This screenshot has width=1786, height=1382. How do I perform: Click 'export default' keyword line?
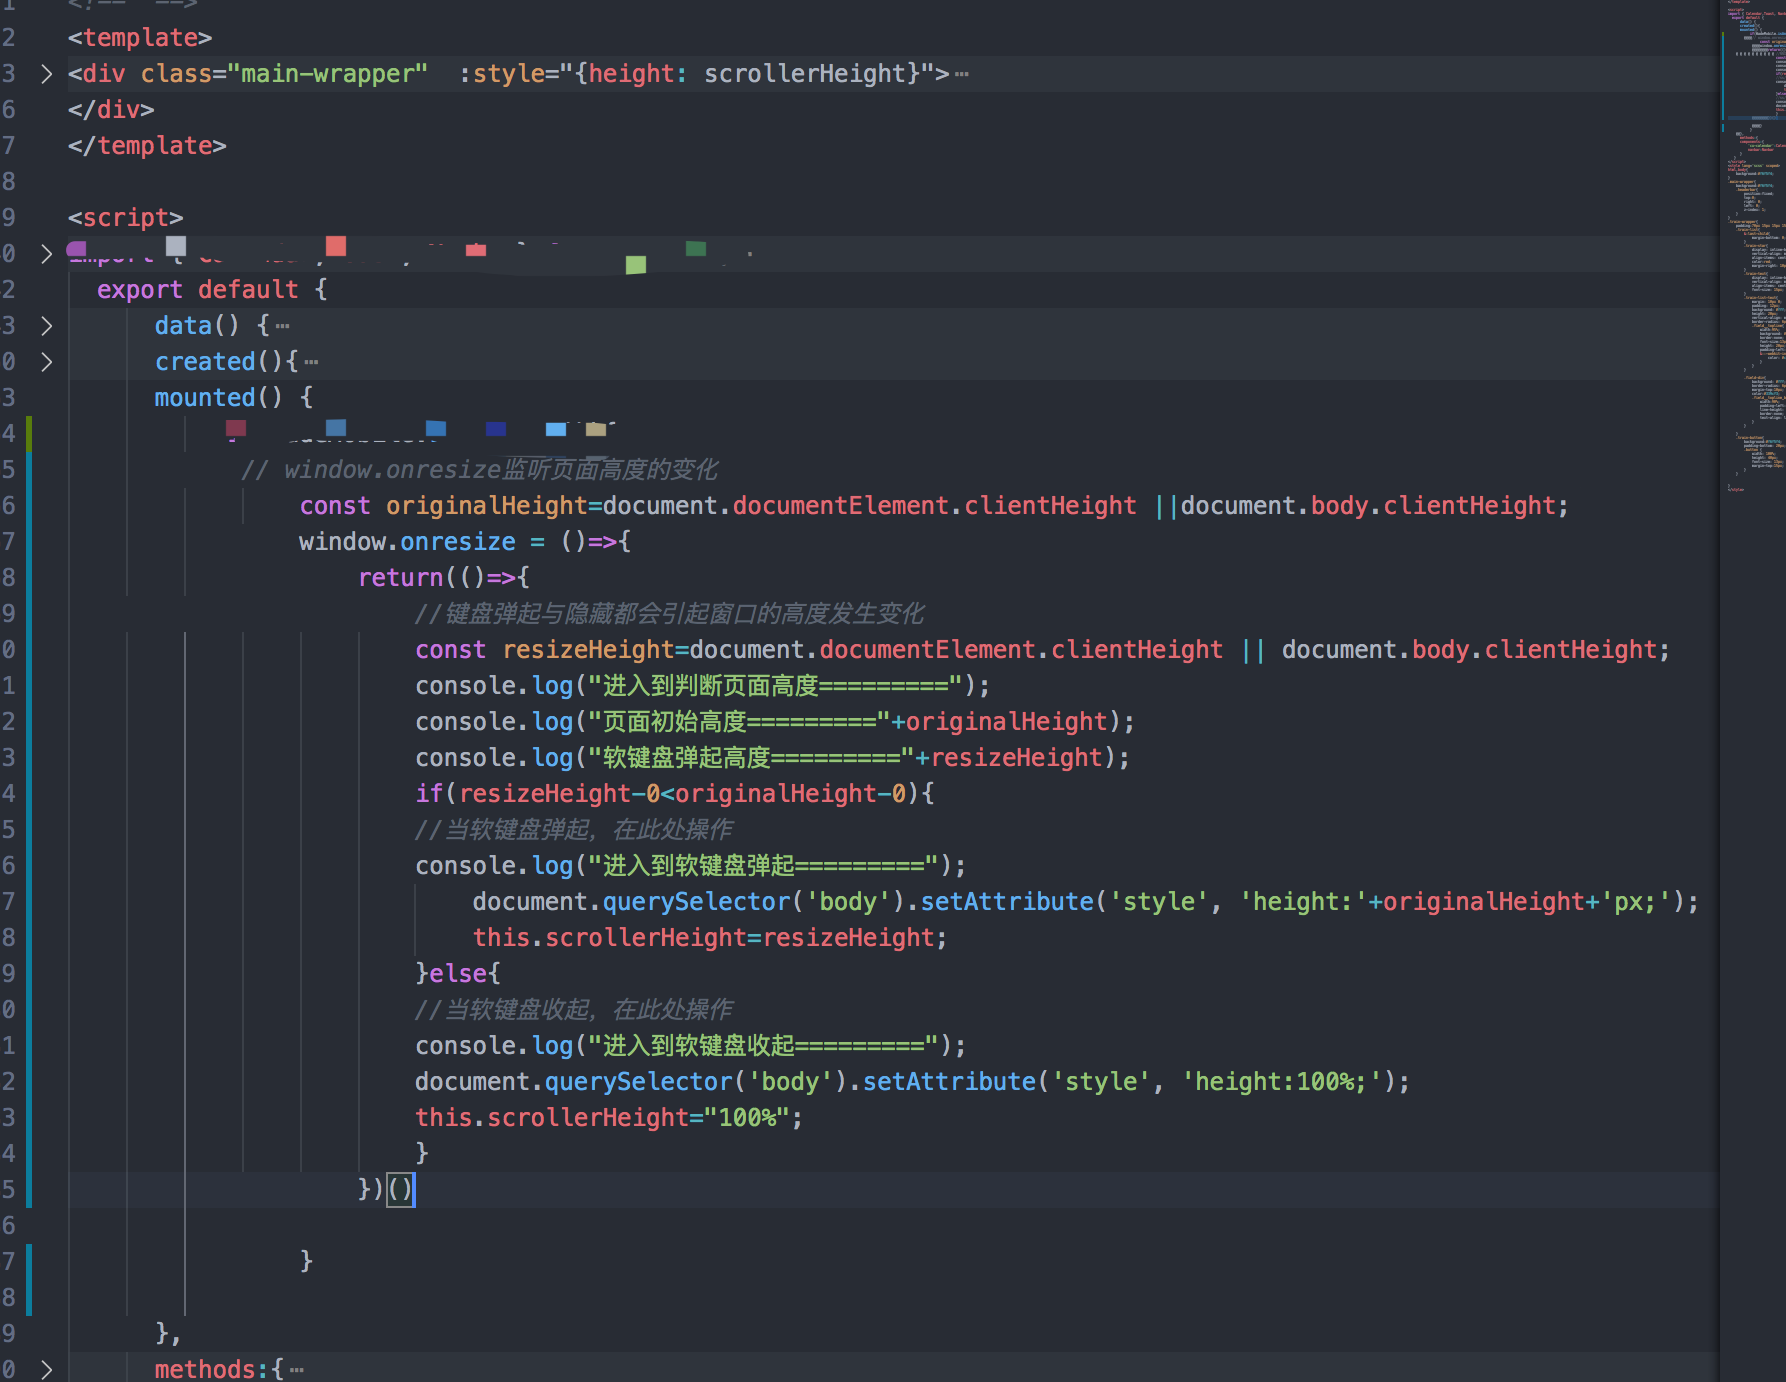coord(197,290)
